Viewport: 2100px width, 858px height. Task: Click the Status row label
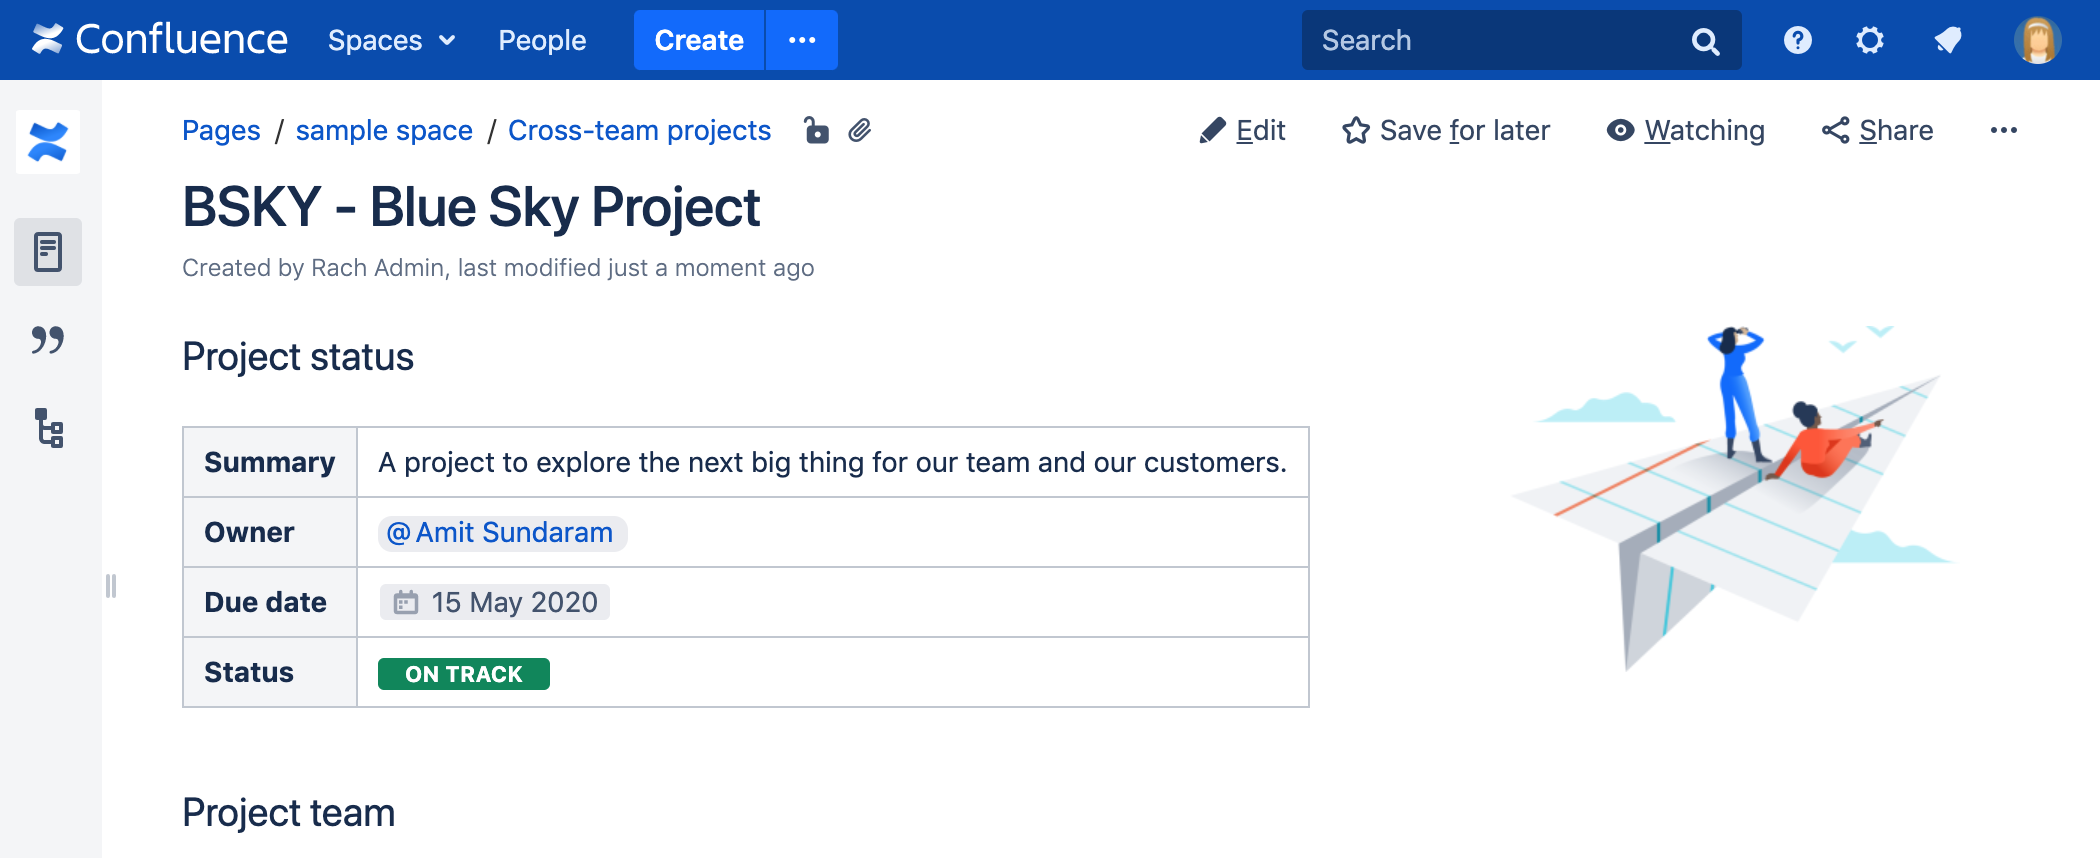[249, 672]
